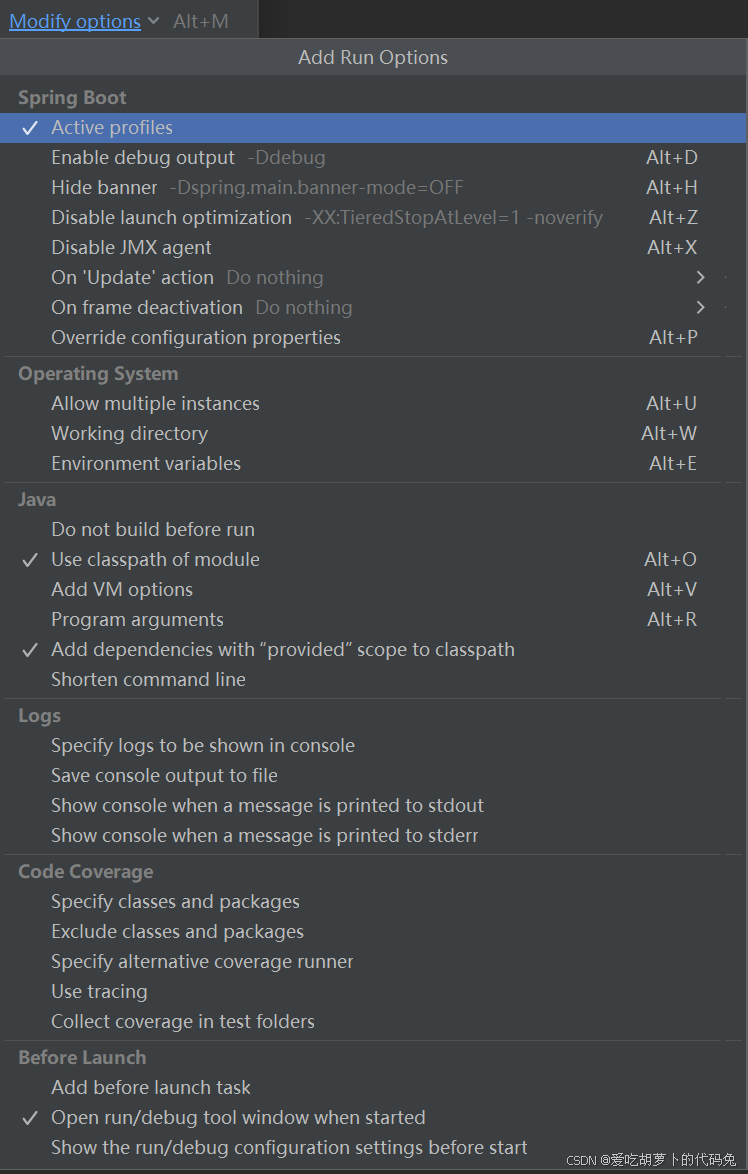
Task: Enable debug output with -Ddebug
Action: tap(142, 157)
